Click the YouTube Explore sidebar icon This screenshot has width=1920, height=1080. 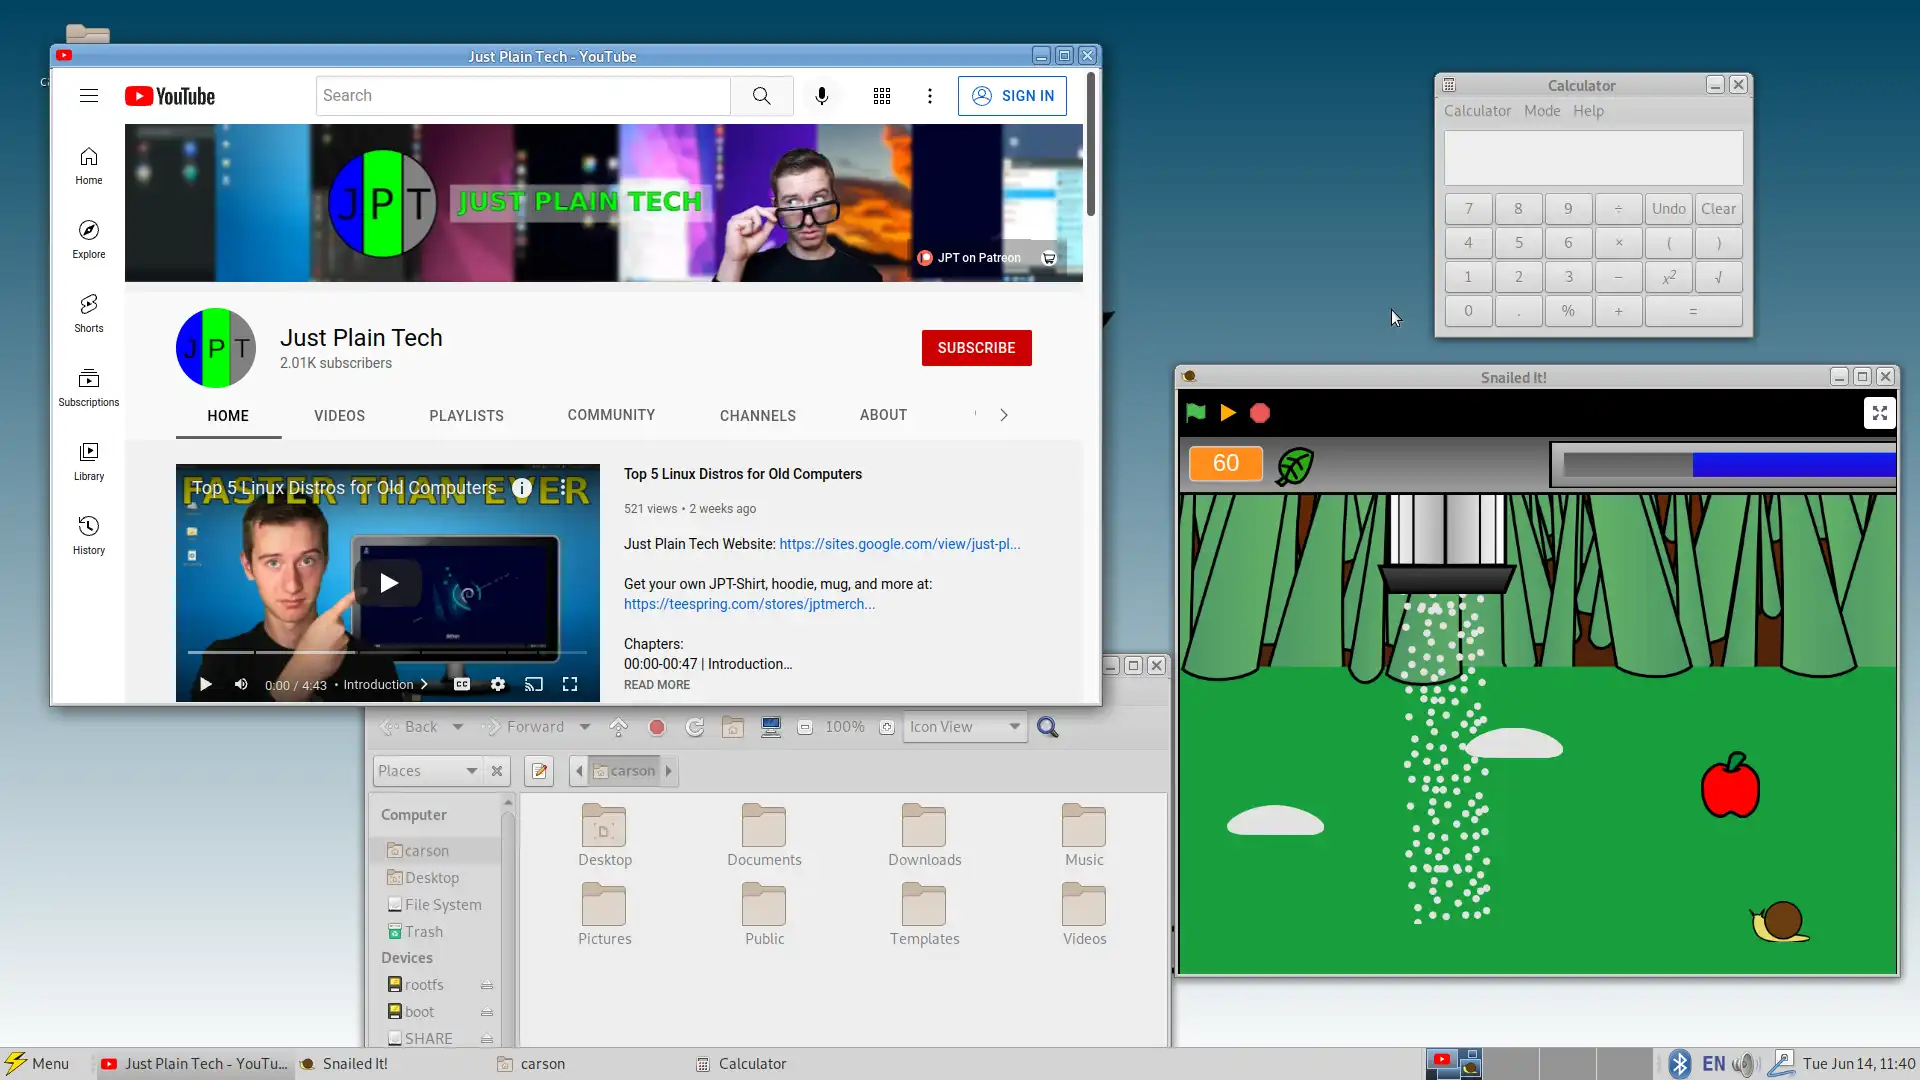click(87, 229)
